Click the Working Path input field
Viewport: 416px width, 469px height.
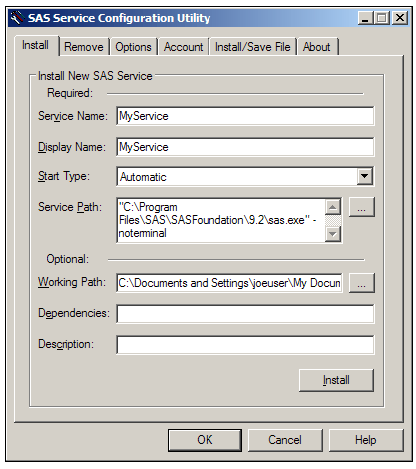(x=229, y=283)
